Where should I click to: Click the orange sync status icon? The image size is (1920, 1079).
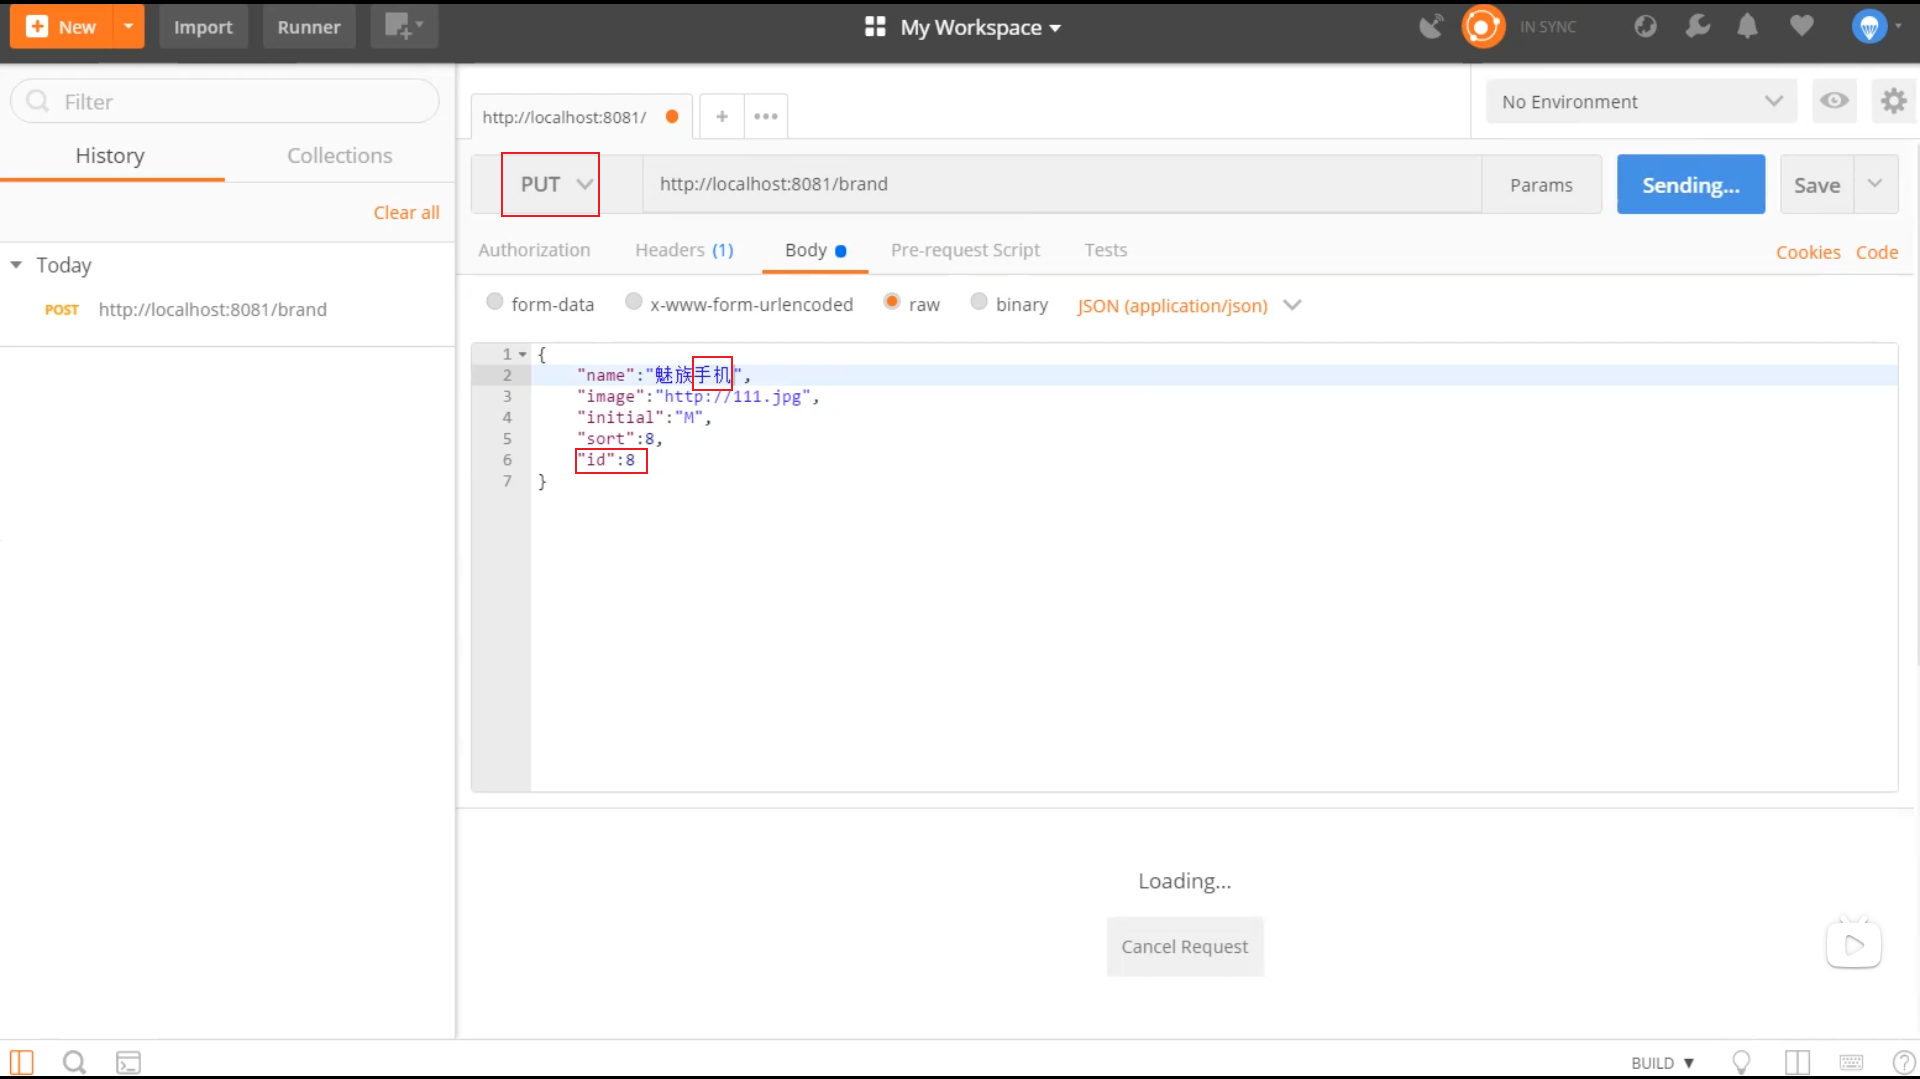coord(1483,27)
